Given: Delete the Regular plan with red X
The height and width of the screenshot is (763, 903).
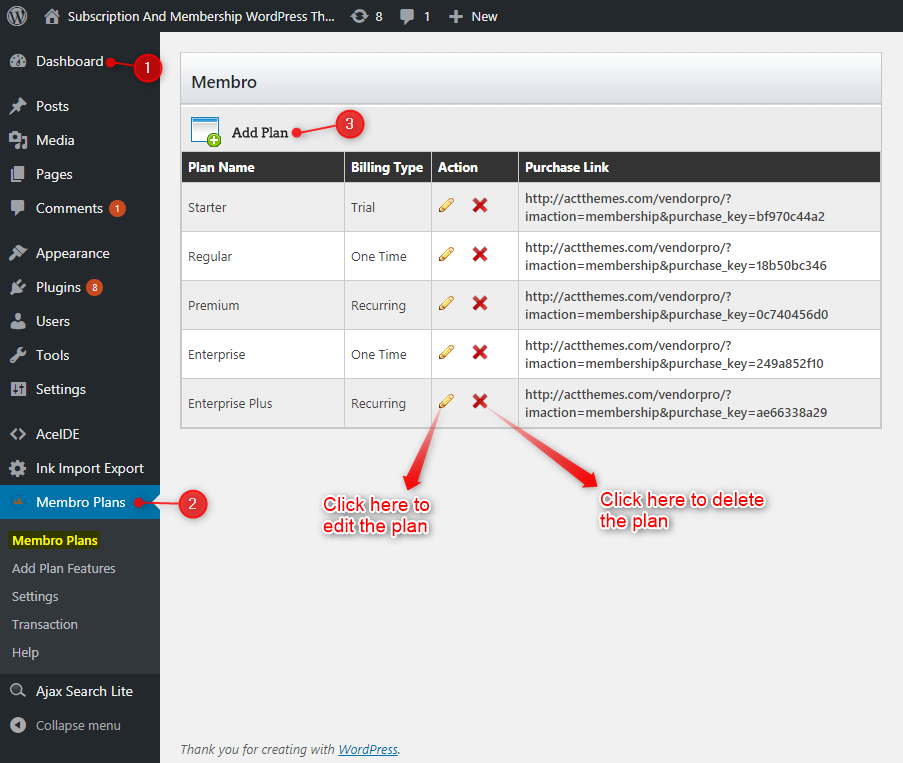Looking at the screenshot, I should [480, 254].
